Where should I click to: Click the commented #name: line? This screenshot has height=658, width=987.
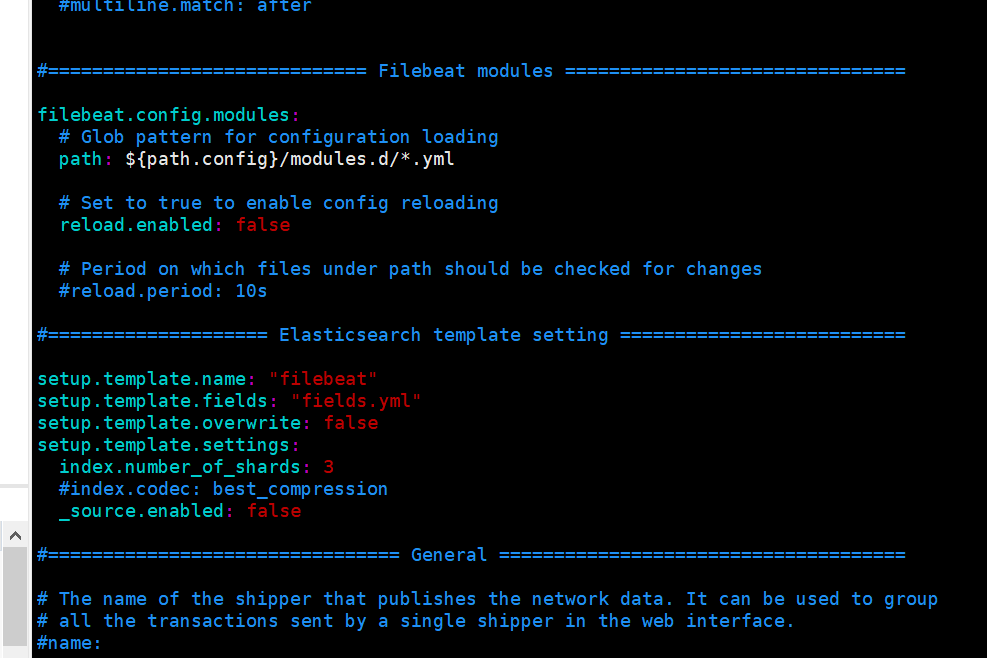[x=69, y=643]
